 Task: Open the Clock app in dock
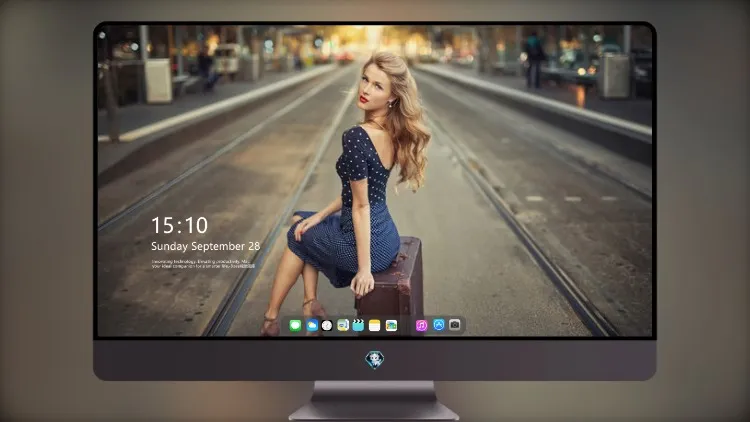pyautogui.click(x=327, y=325)
